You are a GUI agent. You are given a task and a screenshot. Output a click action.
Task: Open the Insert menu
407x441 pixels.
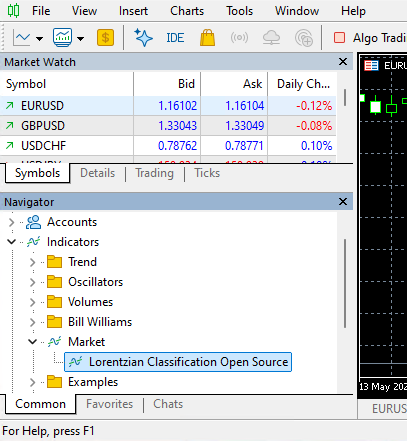click(x=133, y=11)
